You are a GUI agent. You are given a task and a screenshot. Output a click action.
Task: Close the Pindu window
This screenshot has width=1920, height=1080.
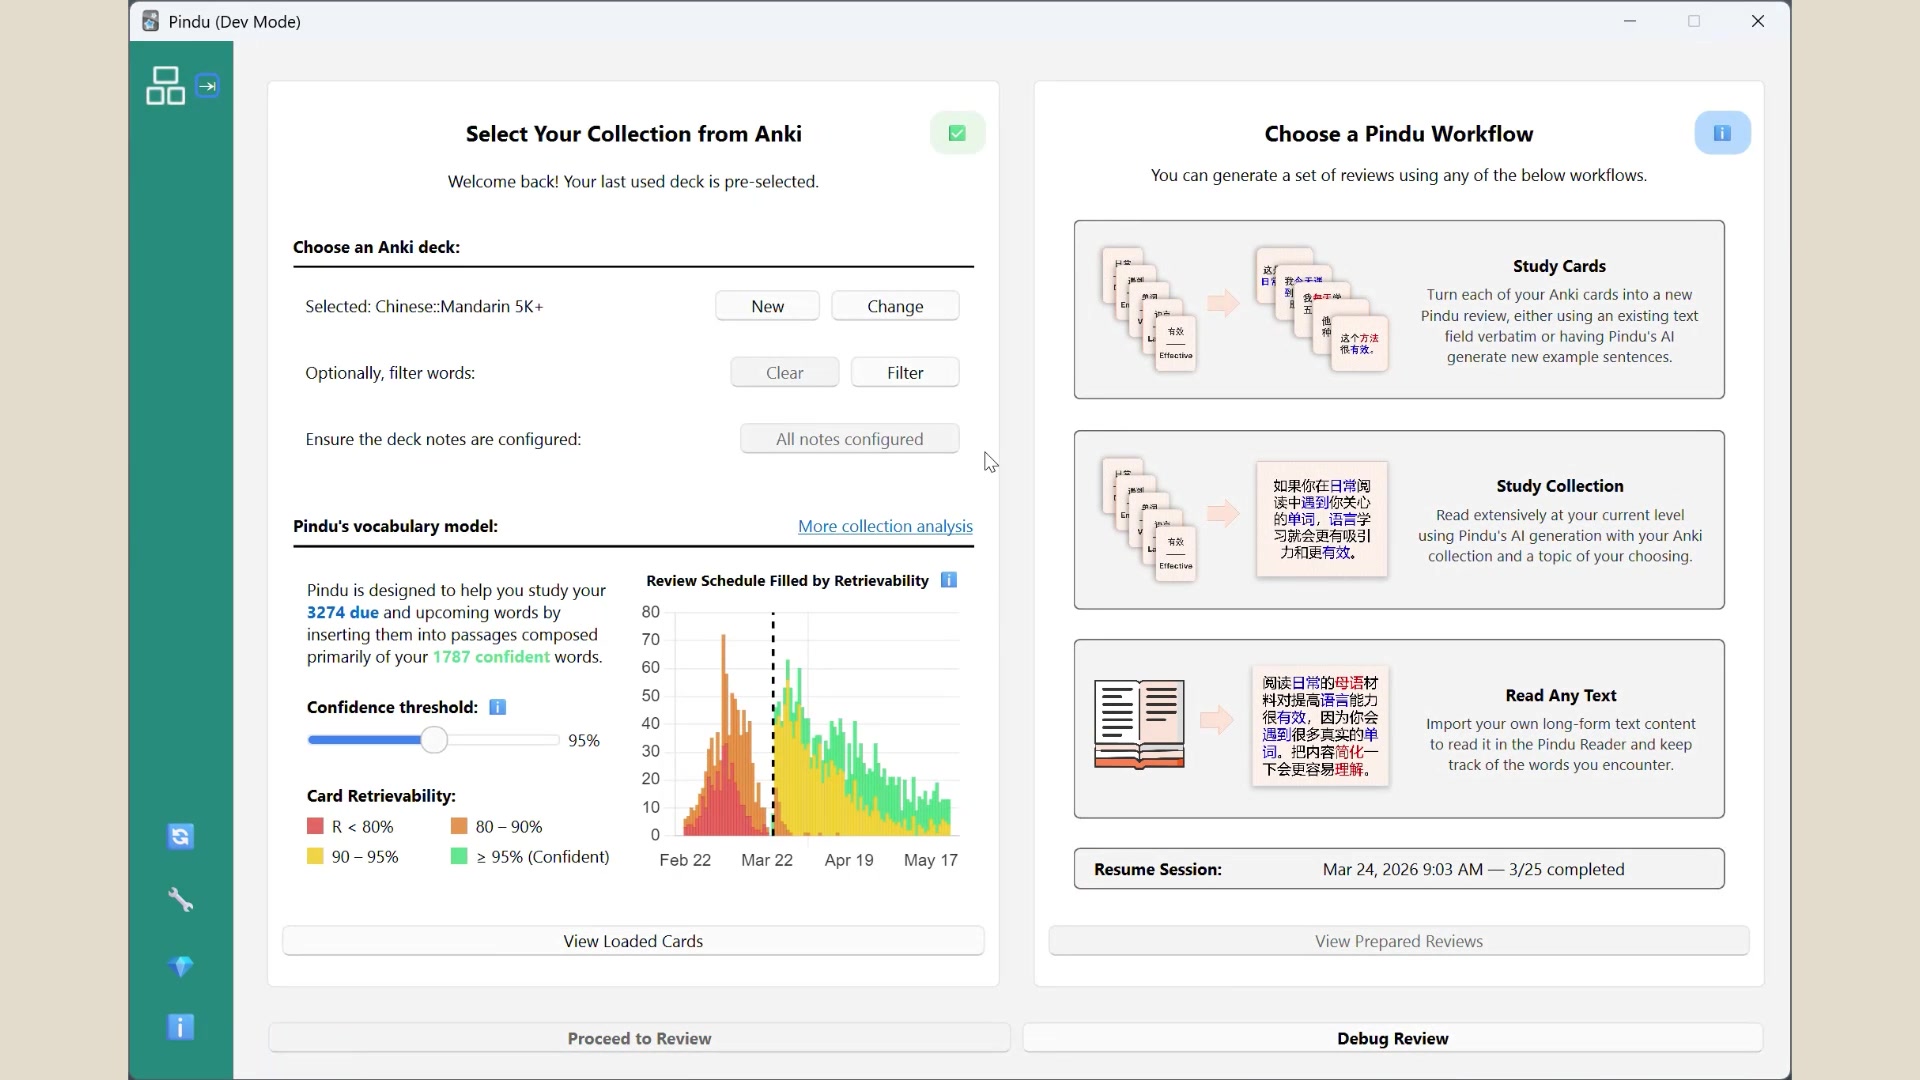(1758, 21)
